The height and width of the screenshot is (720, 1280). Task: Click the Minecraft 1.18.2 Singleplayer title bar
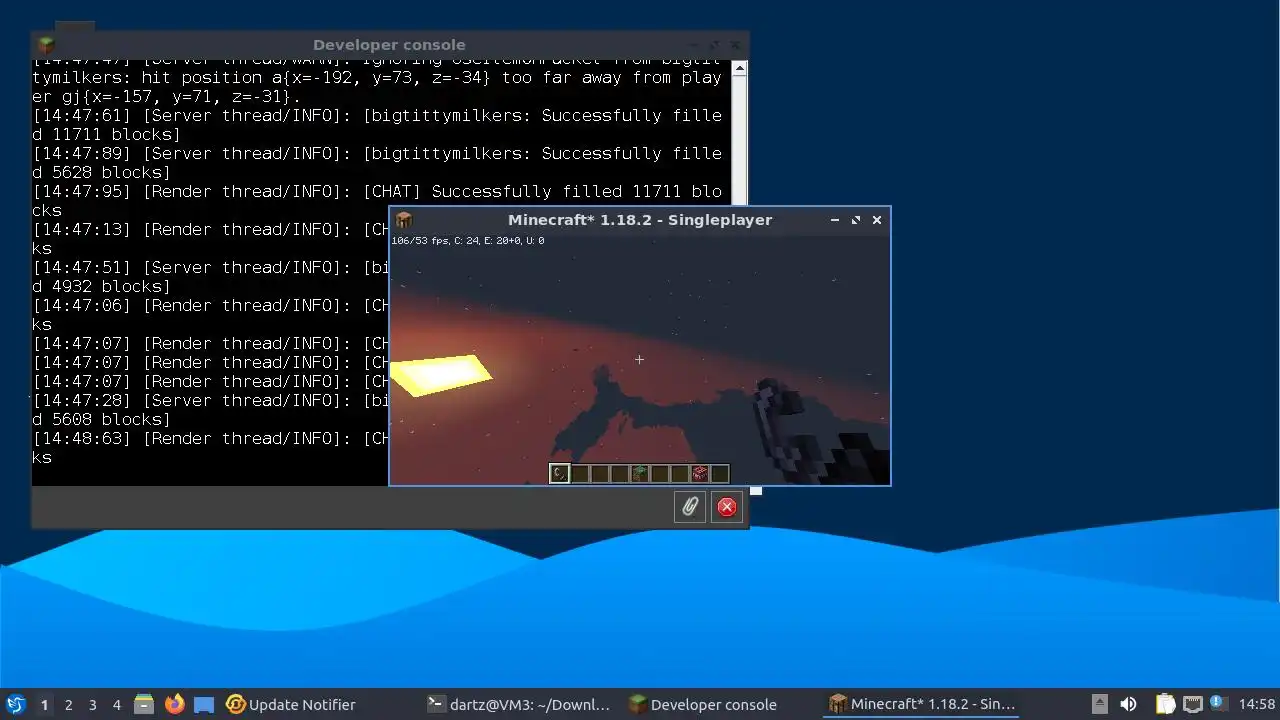coord(640,220)
